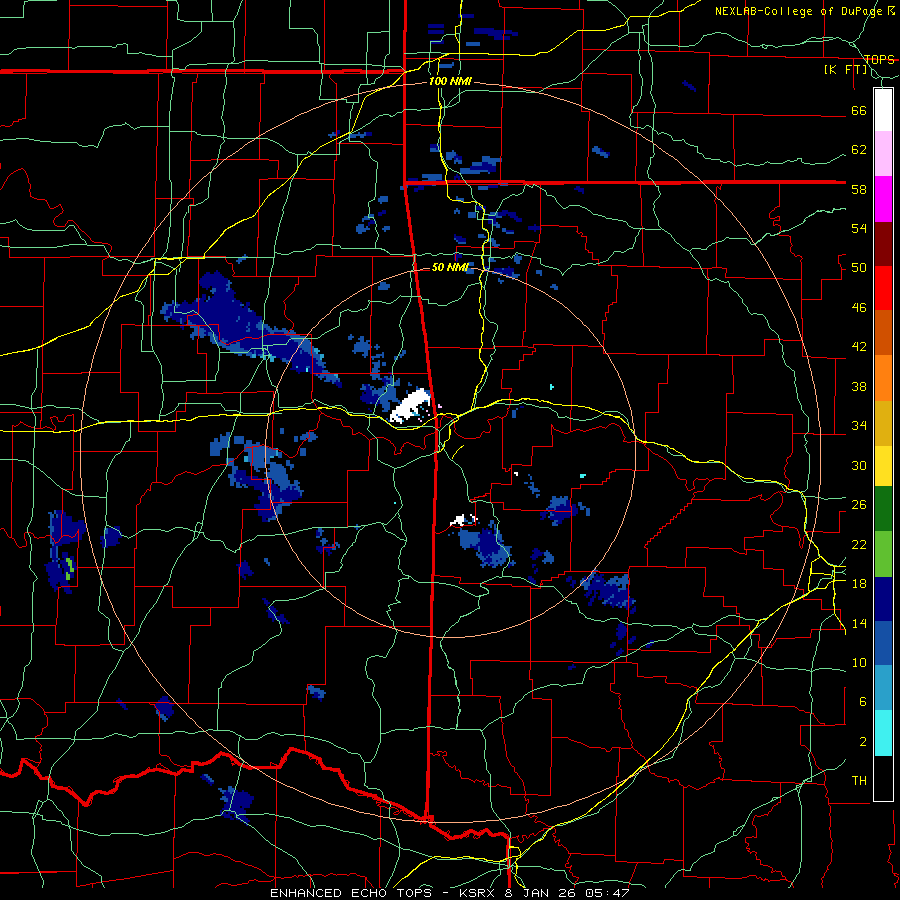
Task: Click the small white echo south of center
Action: (463, 520)
